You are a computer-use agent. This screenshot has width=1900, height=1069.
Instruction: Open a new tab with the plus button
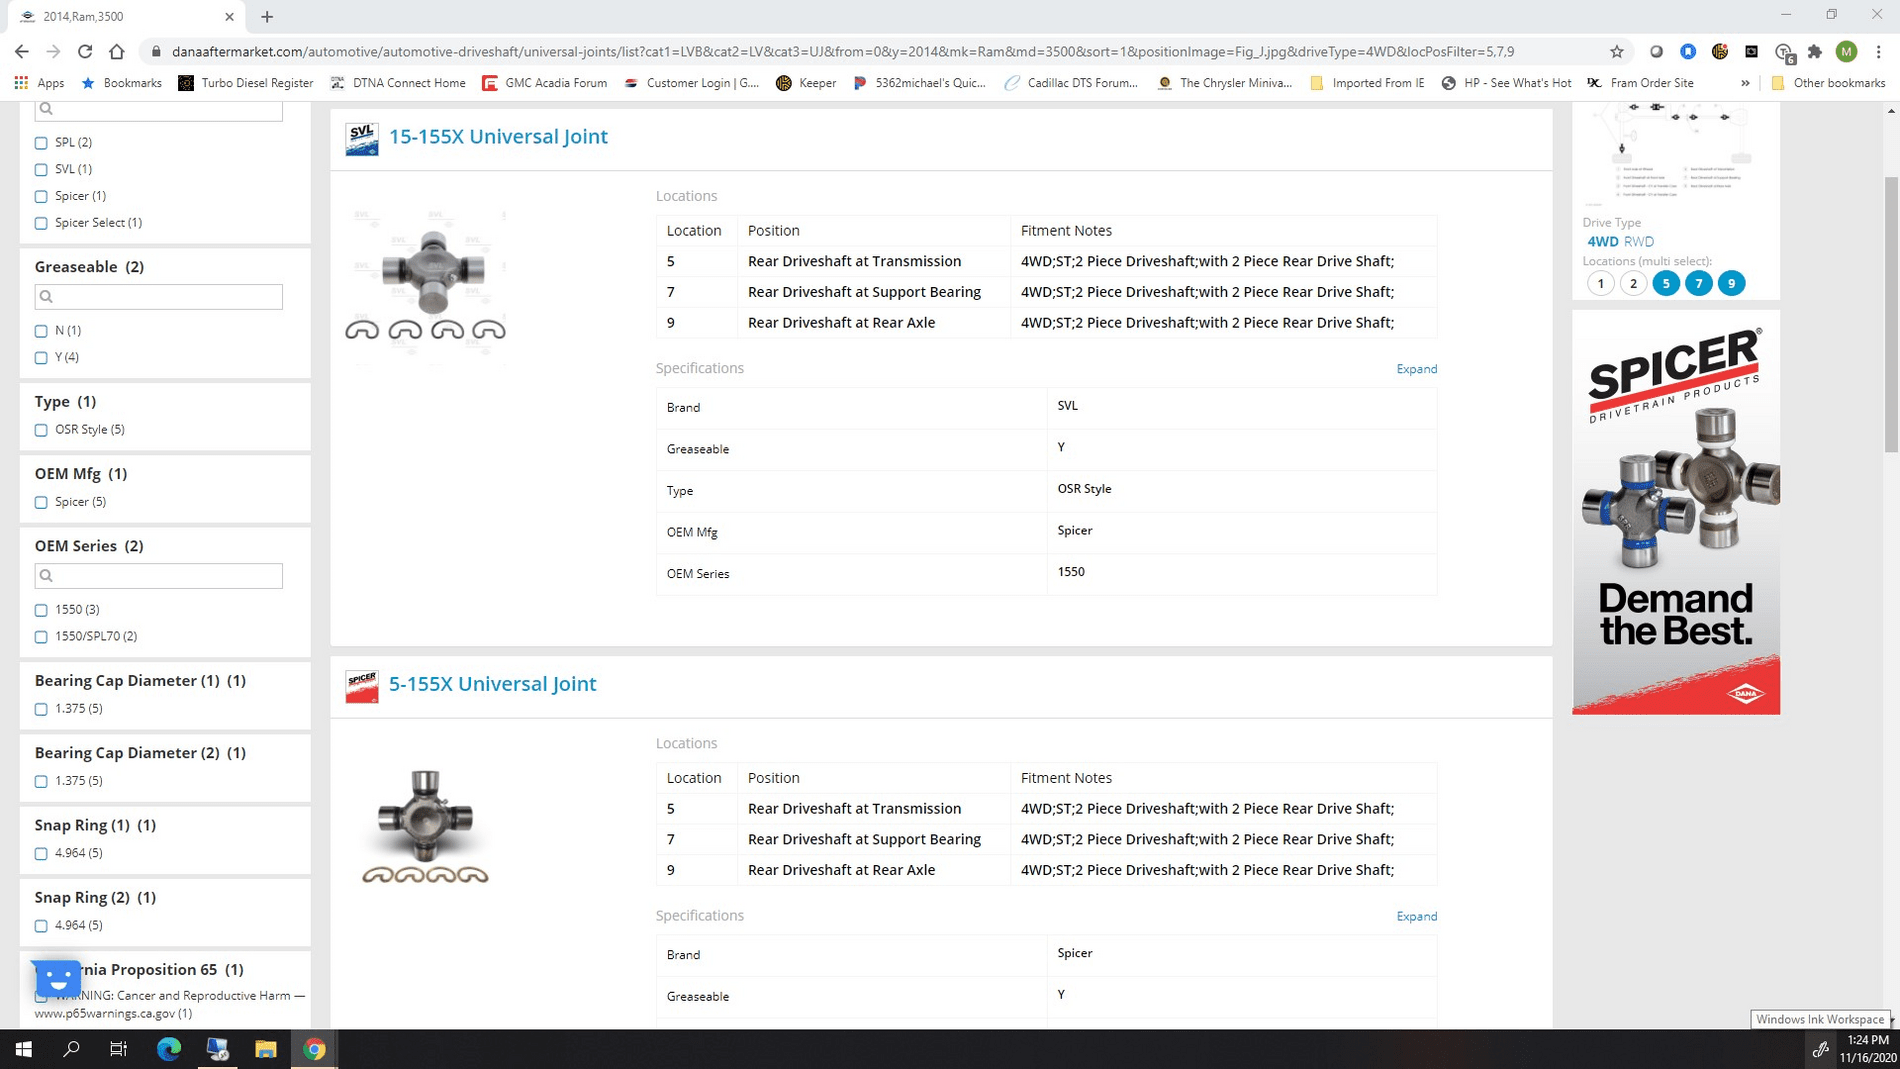pyautogui.click(x=267, y=16)
